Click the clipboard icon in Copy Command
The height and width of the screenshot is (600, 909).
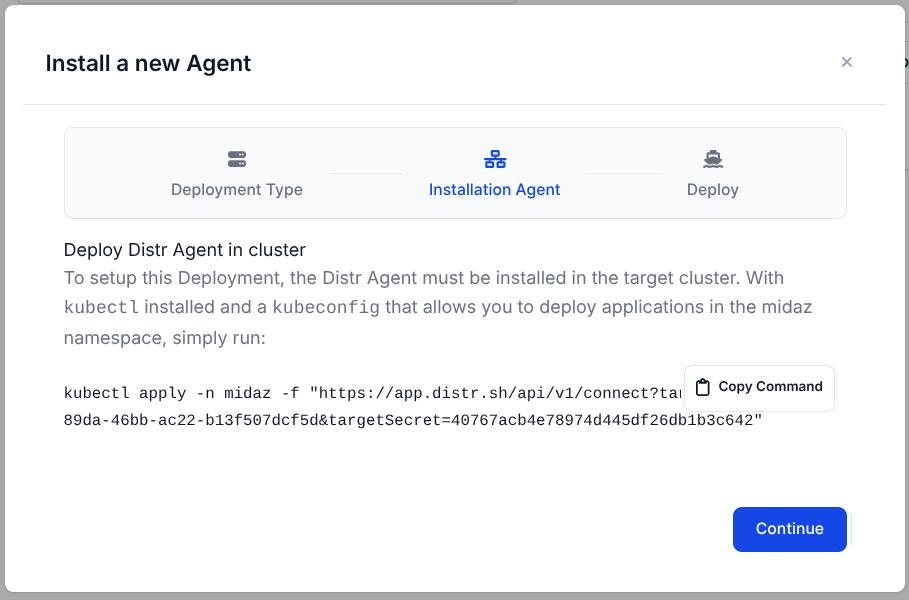coord(703,387)
